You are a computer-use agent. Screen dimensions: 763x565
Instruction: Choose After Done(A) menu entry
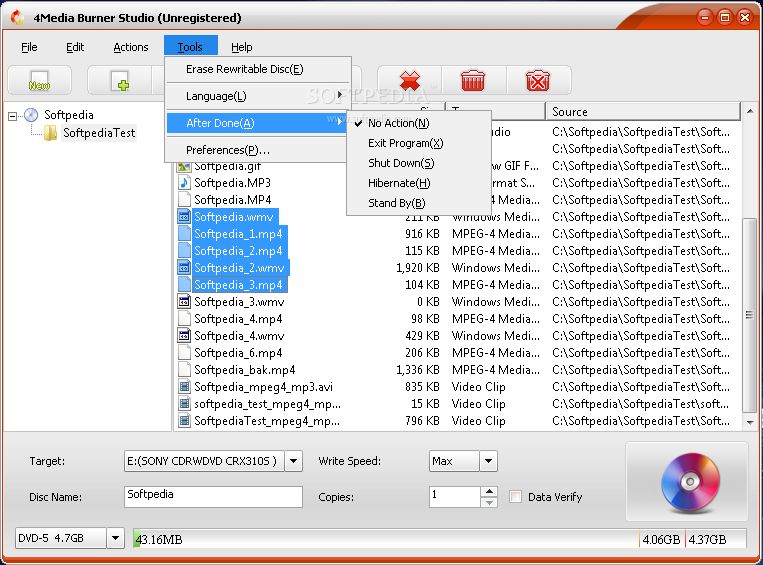(258, 123)
